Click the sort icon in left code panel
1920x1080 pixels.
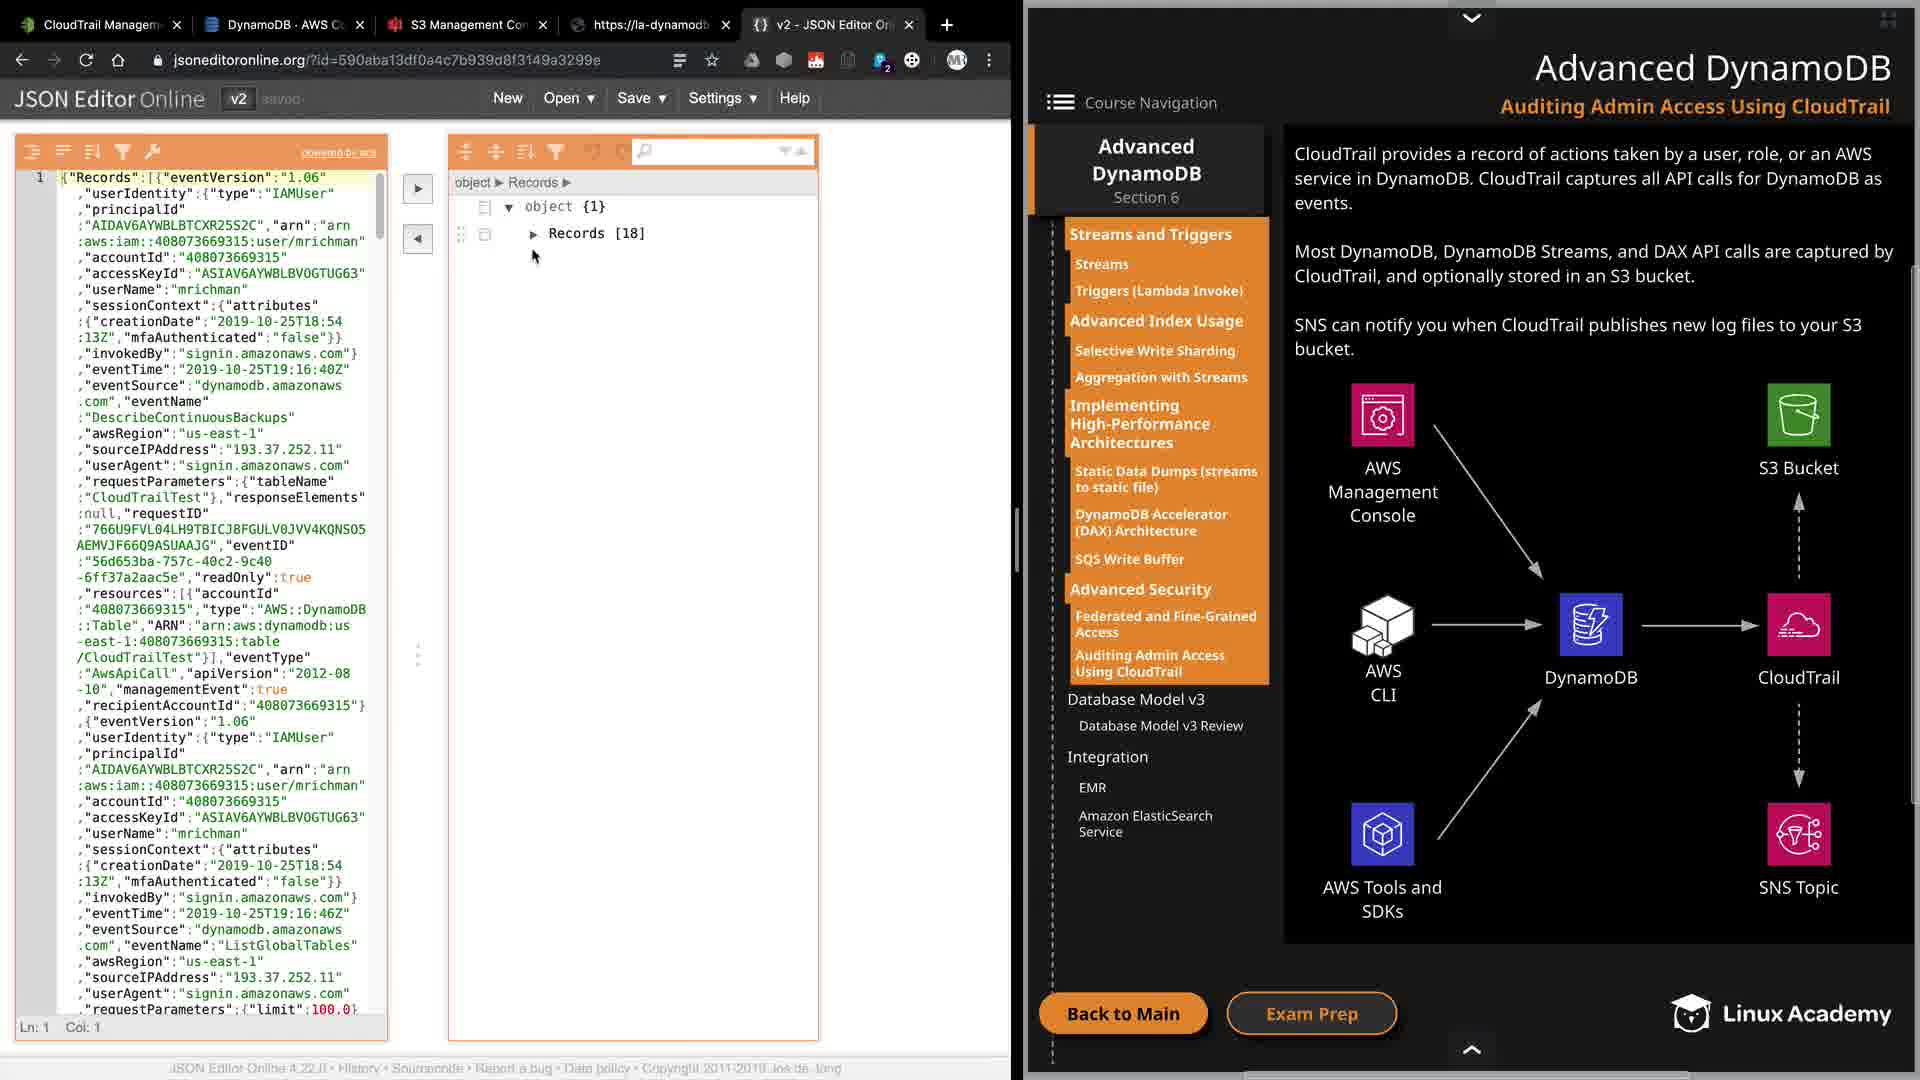[x=93, y=151]
